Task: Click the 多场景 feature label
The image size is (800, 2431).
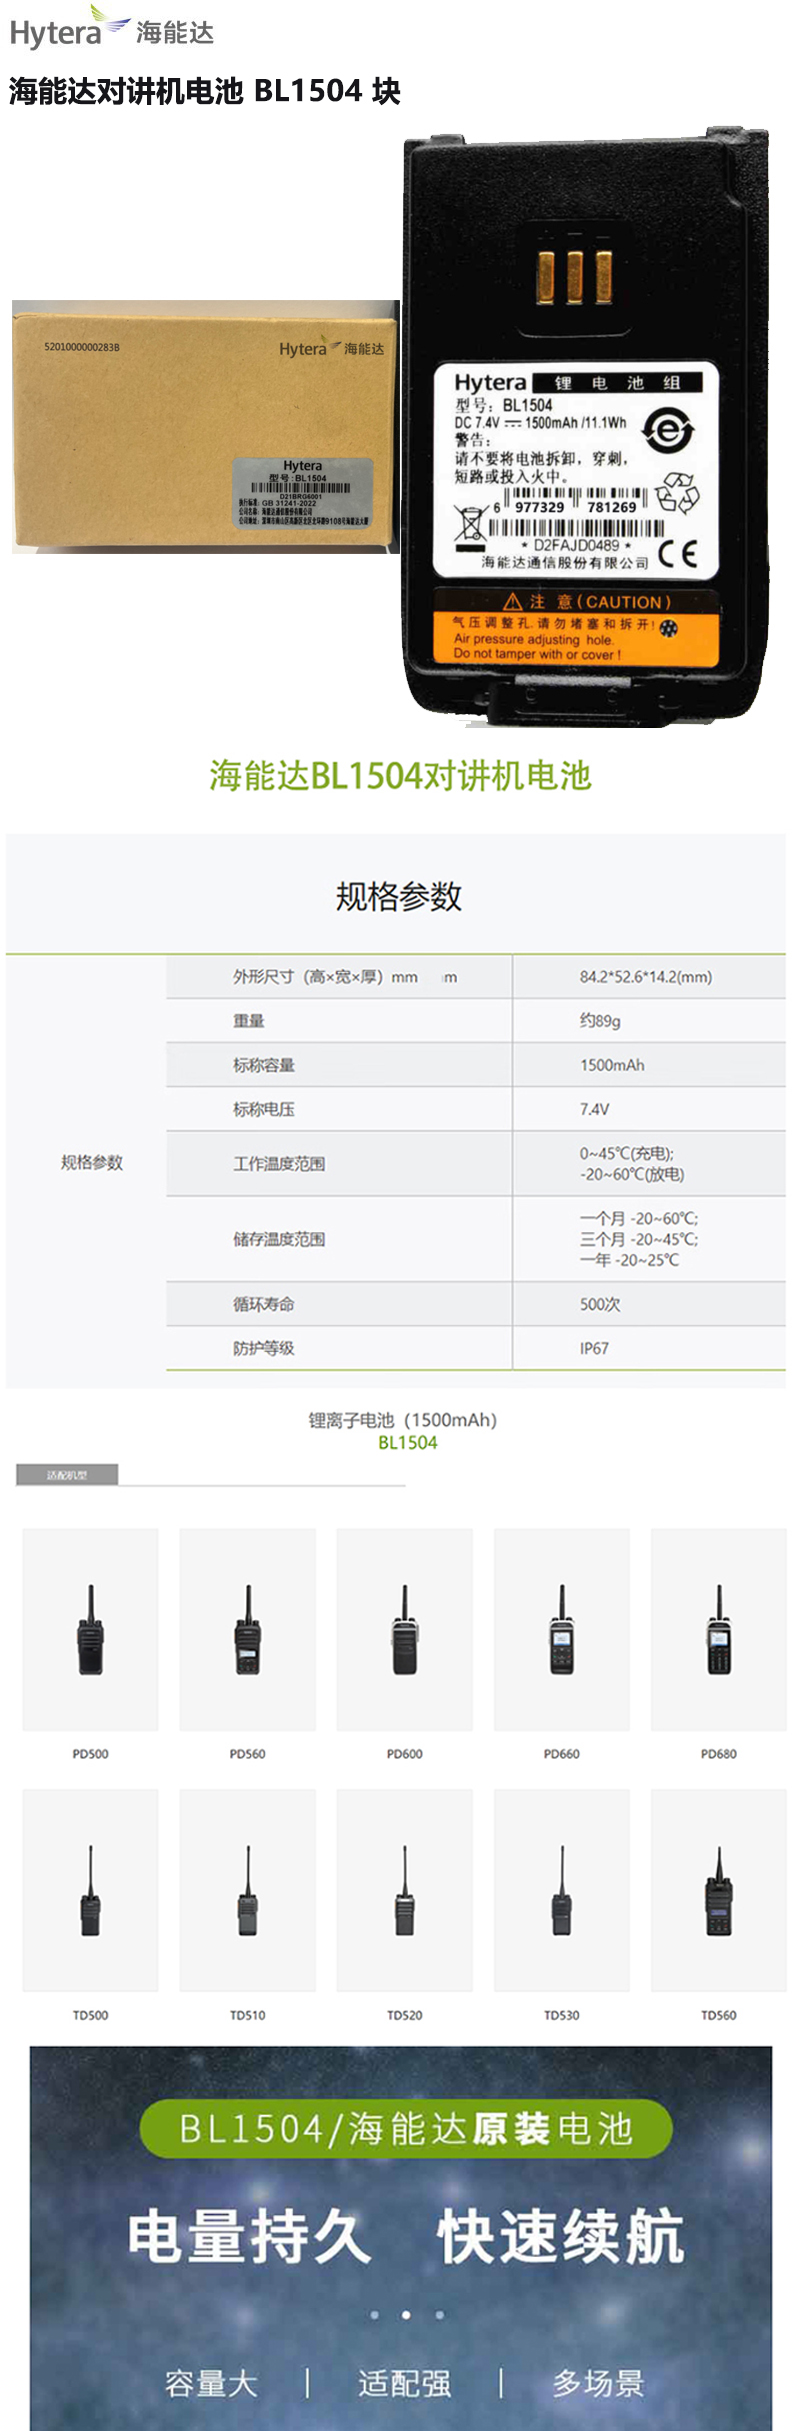Action: coord(598,2383)
